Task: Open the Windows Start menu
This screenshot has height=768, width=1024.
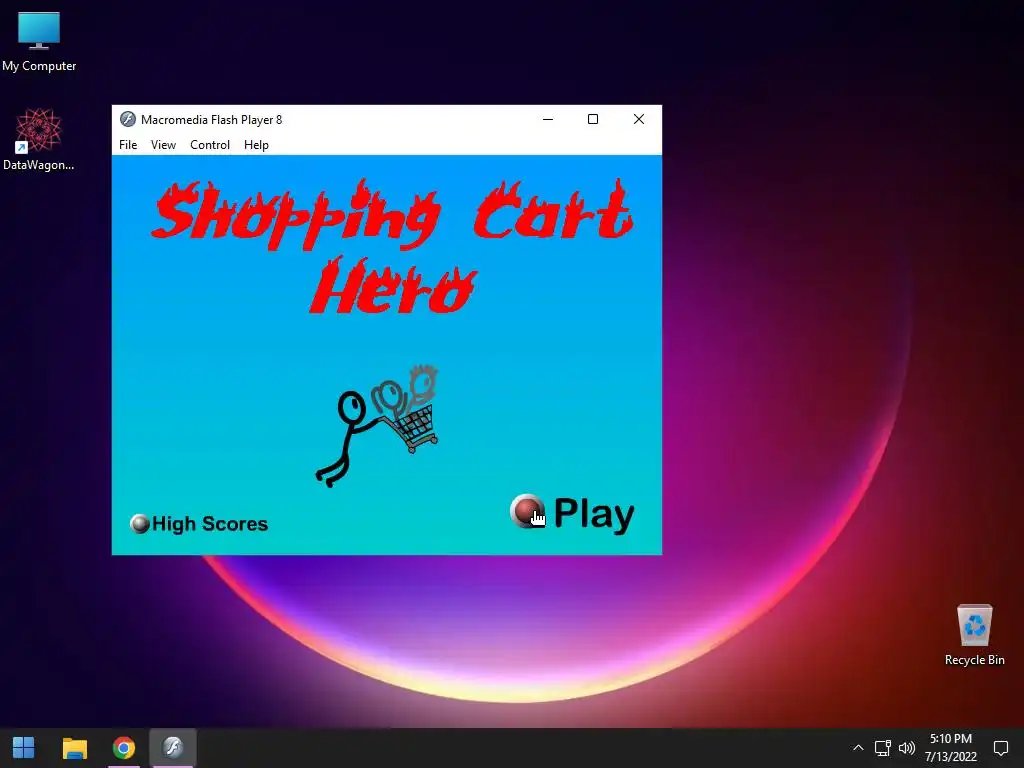Action: (x=24, y=748)
